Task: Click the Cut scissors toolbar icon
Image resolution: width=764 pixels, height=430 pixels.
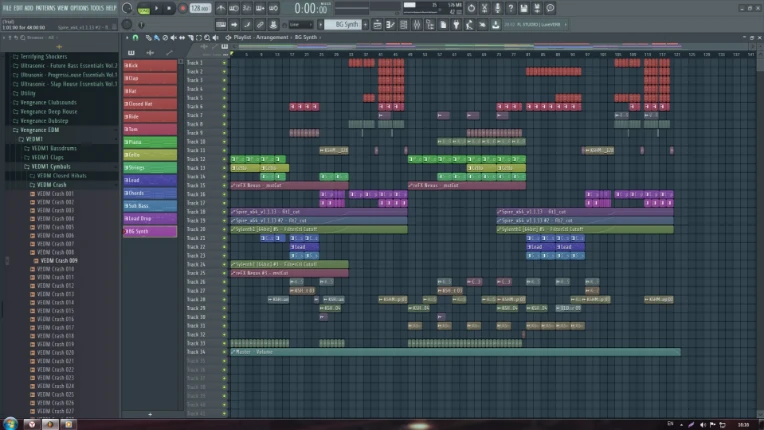Action: pyautogui.click(x=485, y=8)
